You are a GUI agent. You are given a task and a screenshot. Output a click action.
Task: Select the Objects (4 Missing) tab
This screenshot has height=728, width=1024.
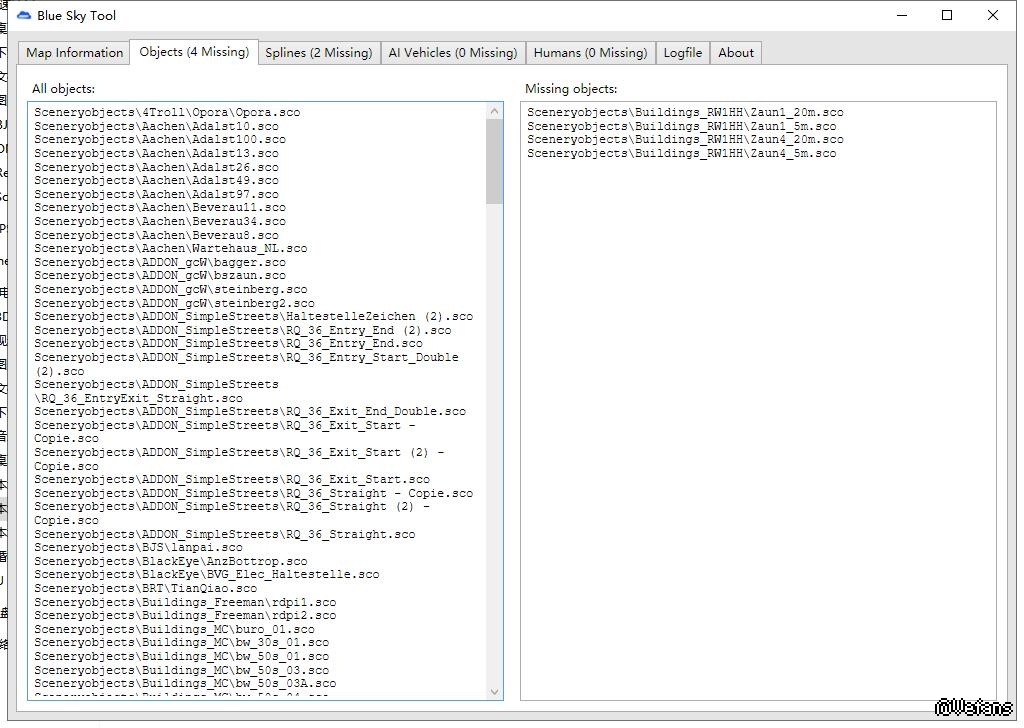pos(194,52)
